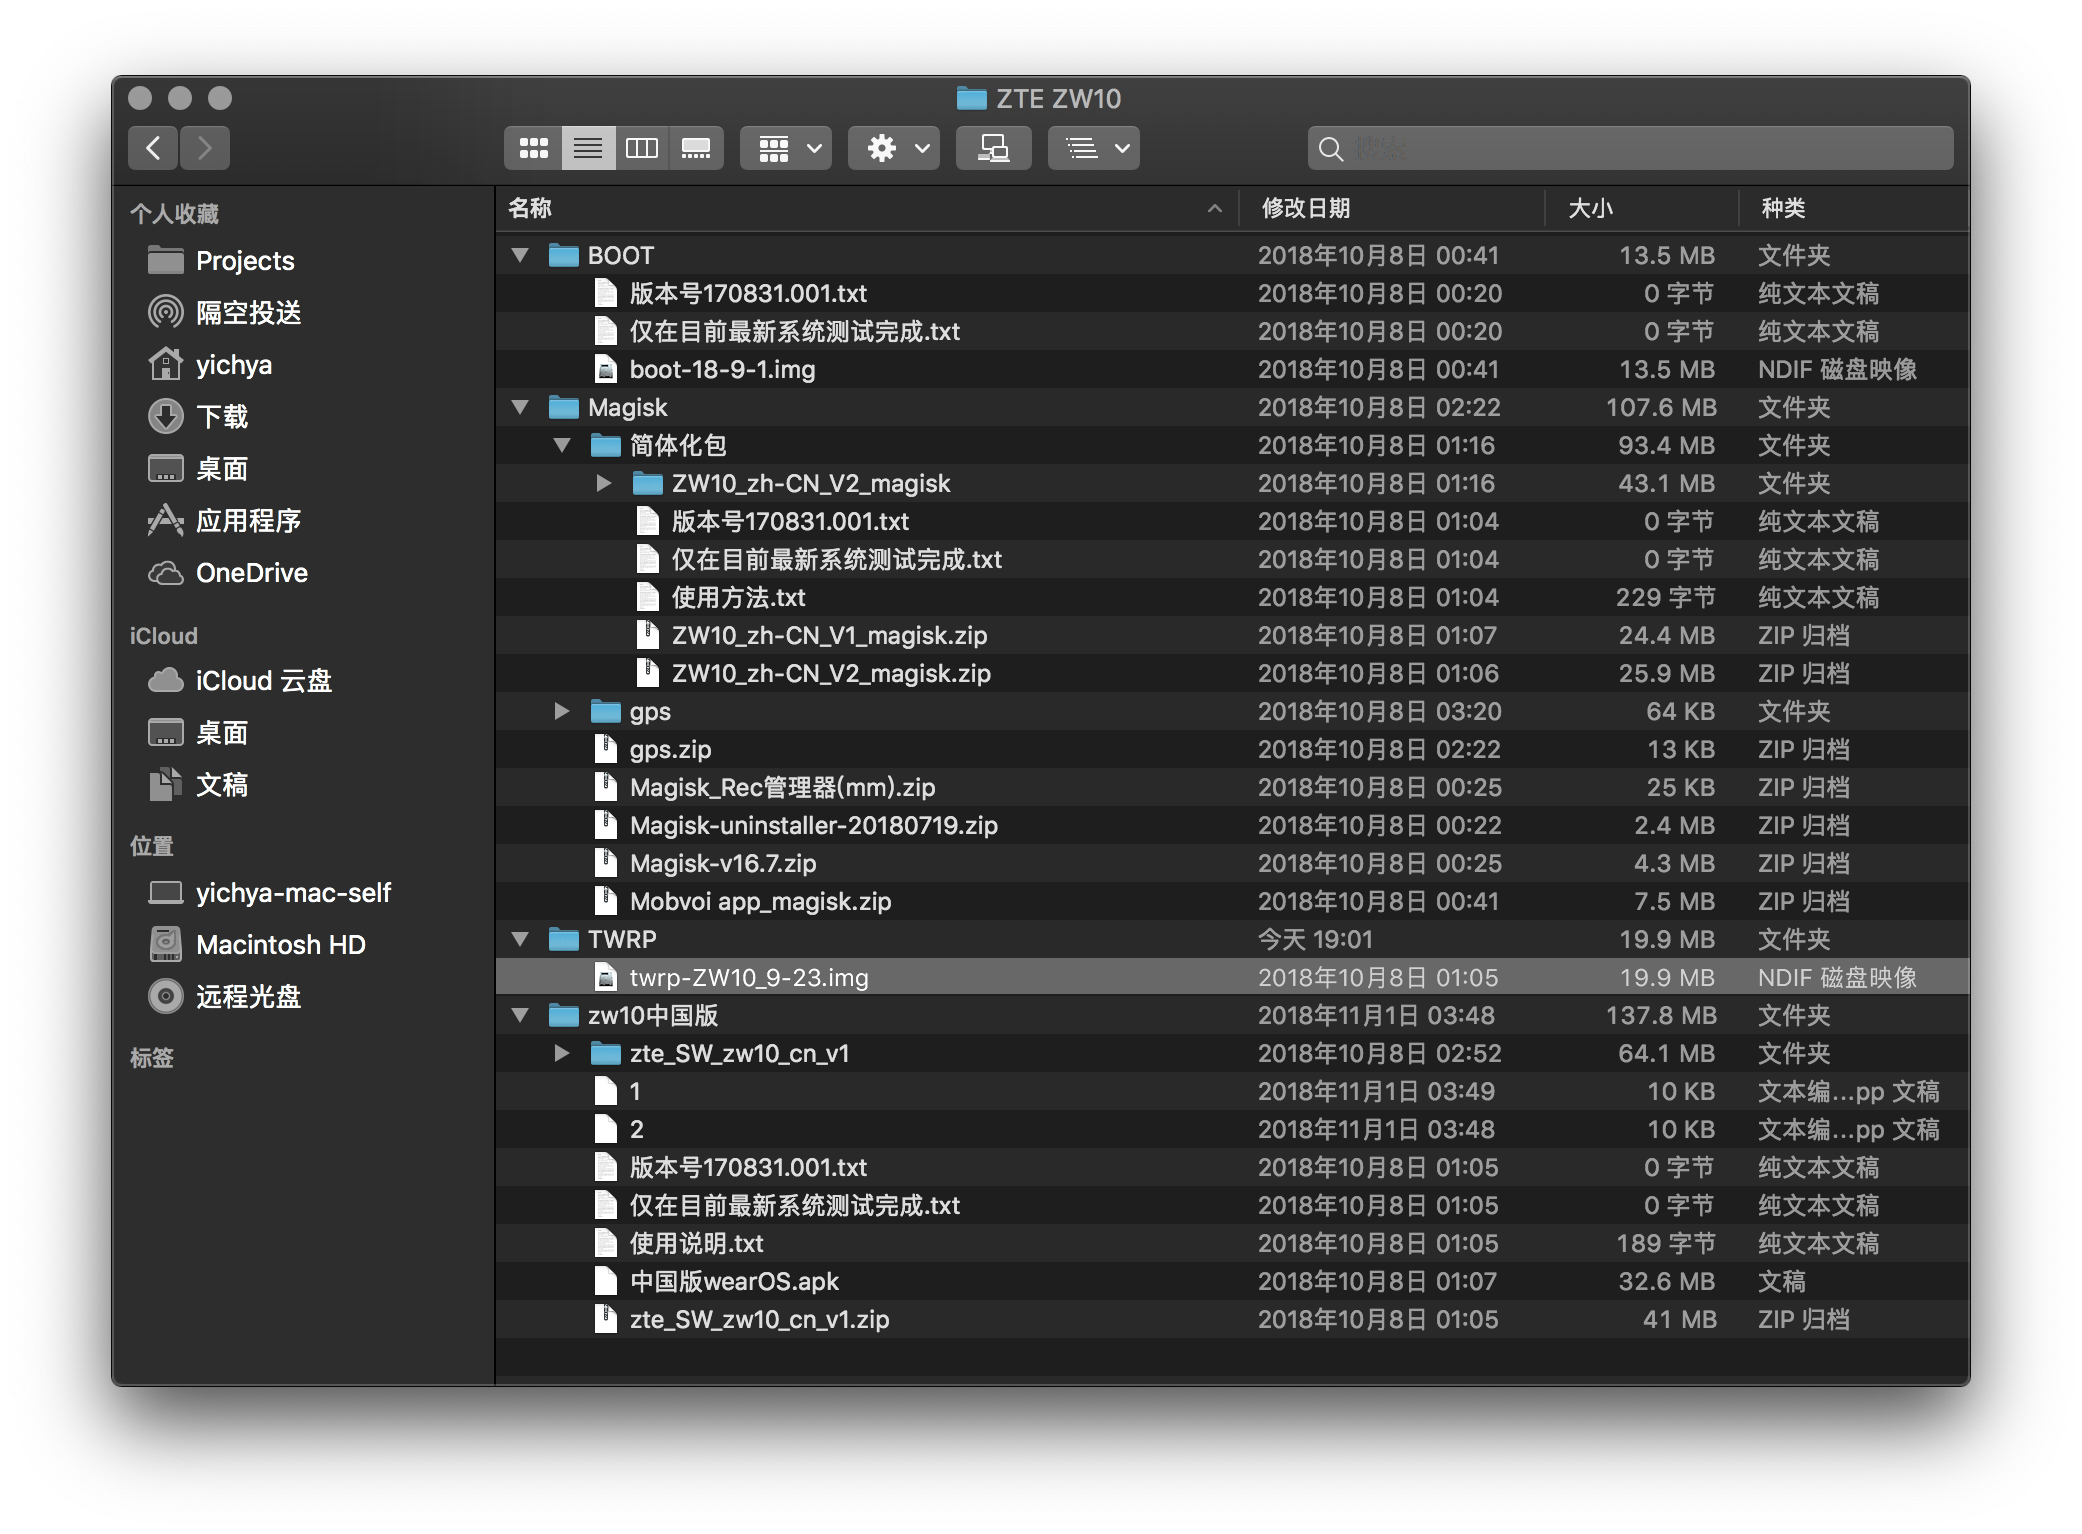Switch to gallery view
The image size is (2082, 1534).
click(x=696, y=148)
